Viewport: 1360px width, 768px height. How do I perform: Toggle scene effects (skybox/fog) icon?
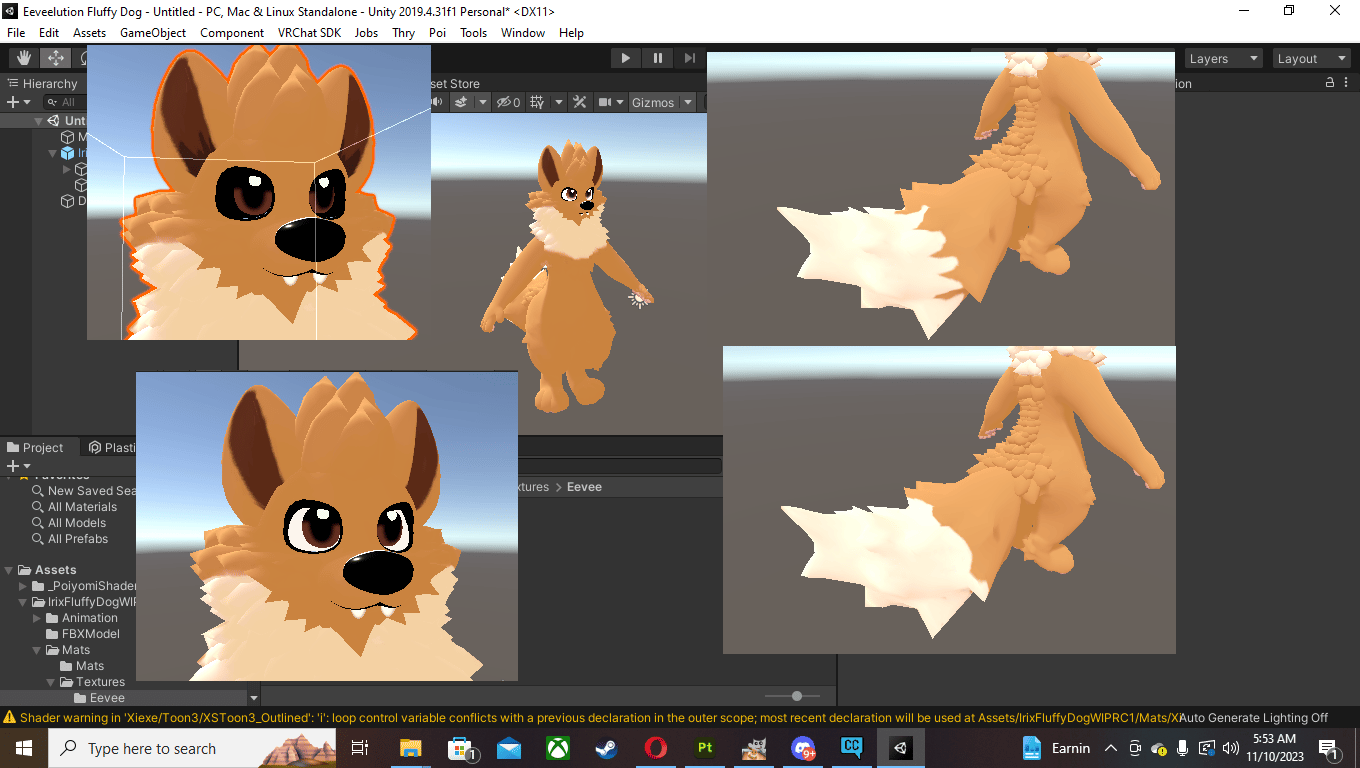462,102
